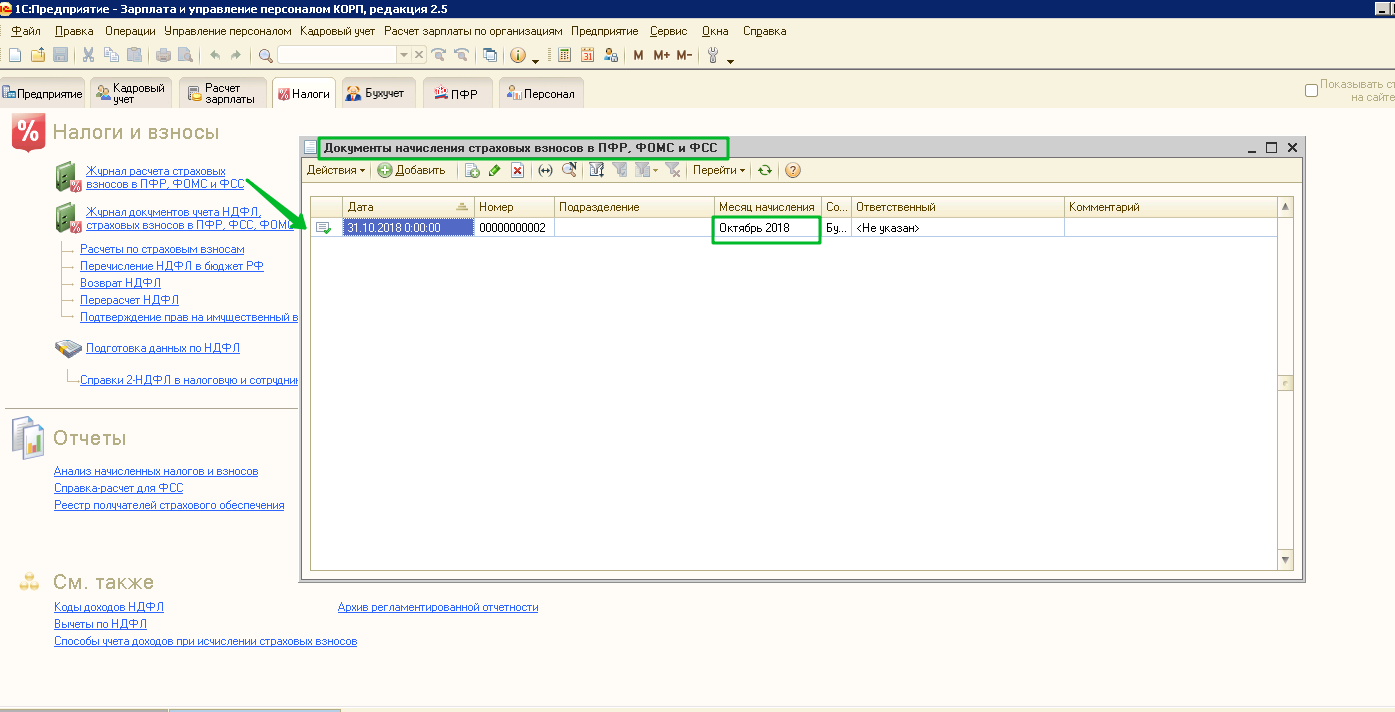Click the Cut scissors icon
The height and width of the screenshot is (712, 1395).
88,55
